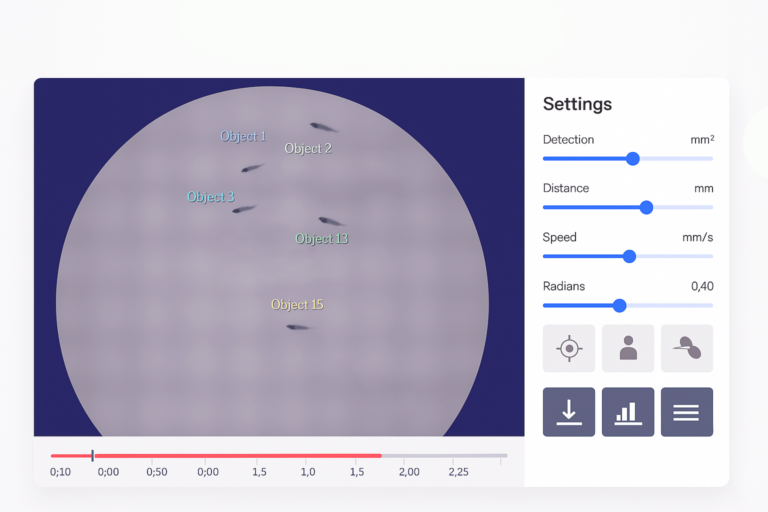This screenshot has height=512, width=768.
Task: Click the fish shape icon button
Action: 687,348
